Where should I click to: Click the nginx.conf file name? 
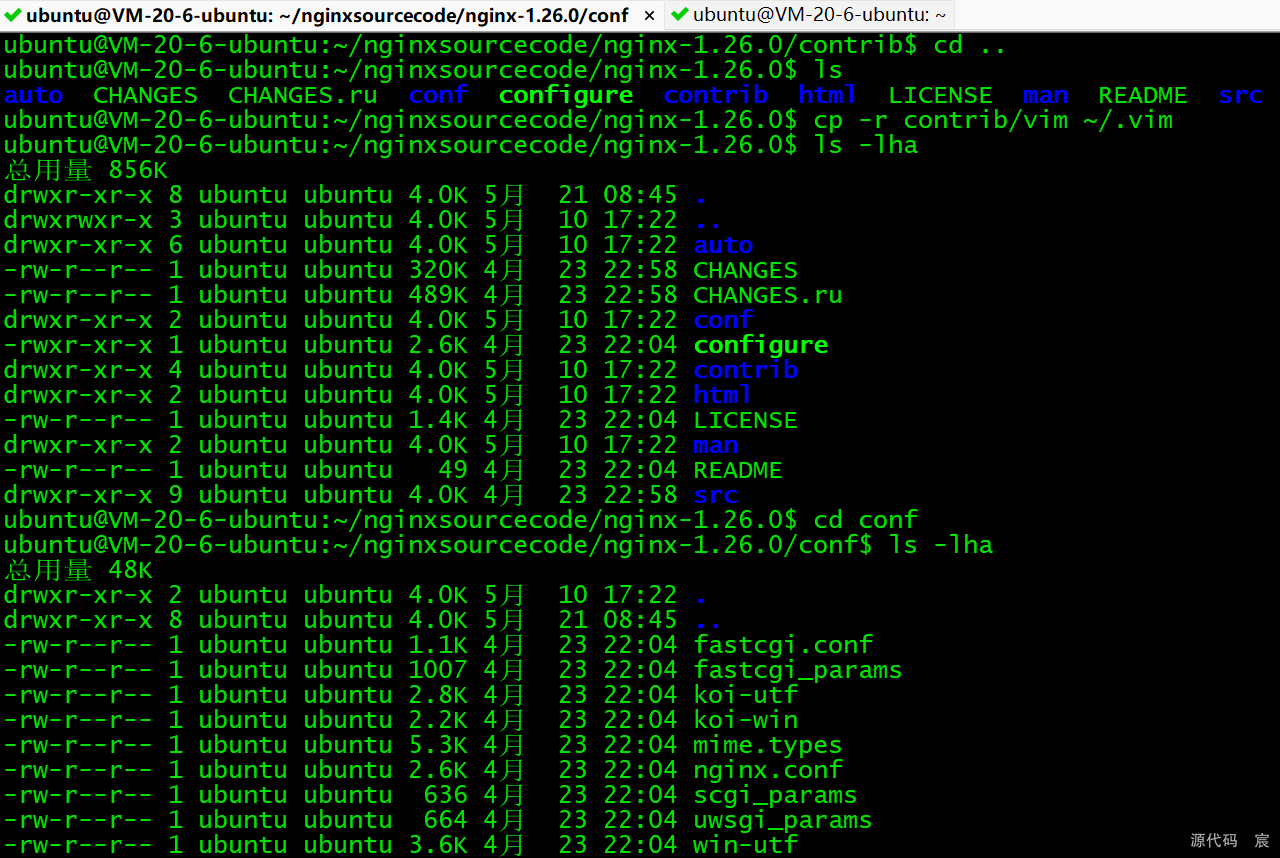click(x=768, y=770)
